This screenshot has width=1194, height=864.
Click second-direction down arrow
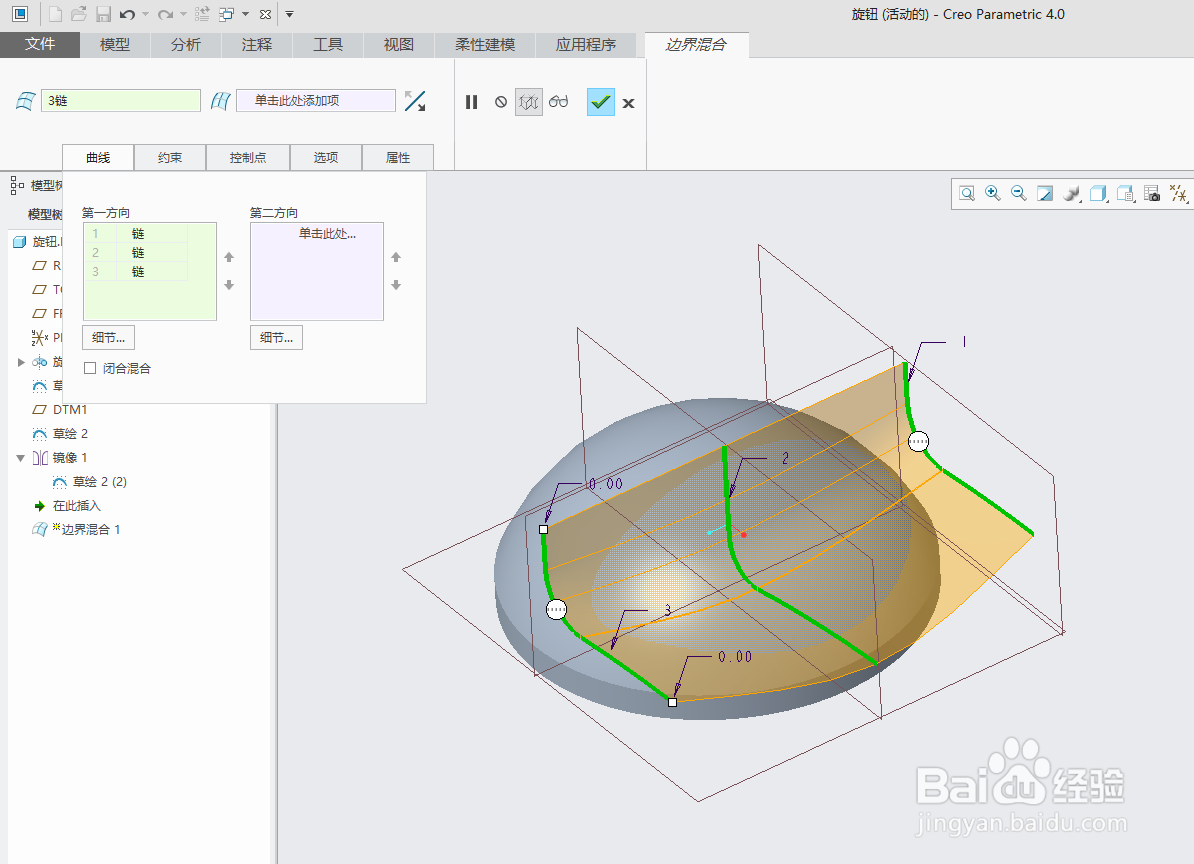[x=396, y=285]
